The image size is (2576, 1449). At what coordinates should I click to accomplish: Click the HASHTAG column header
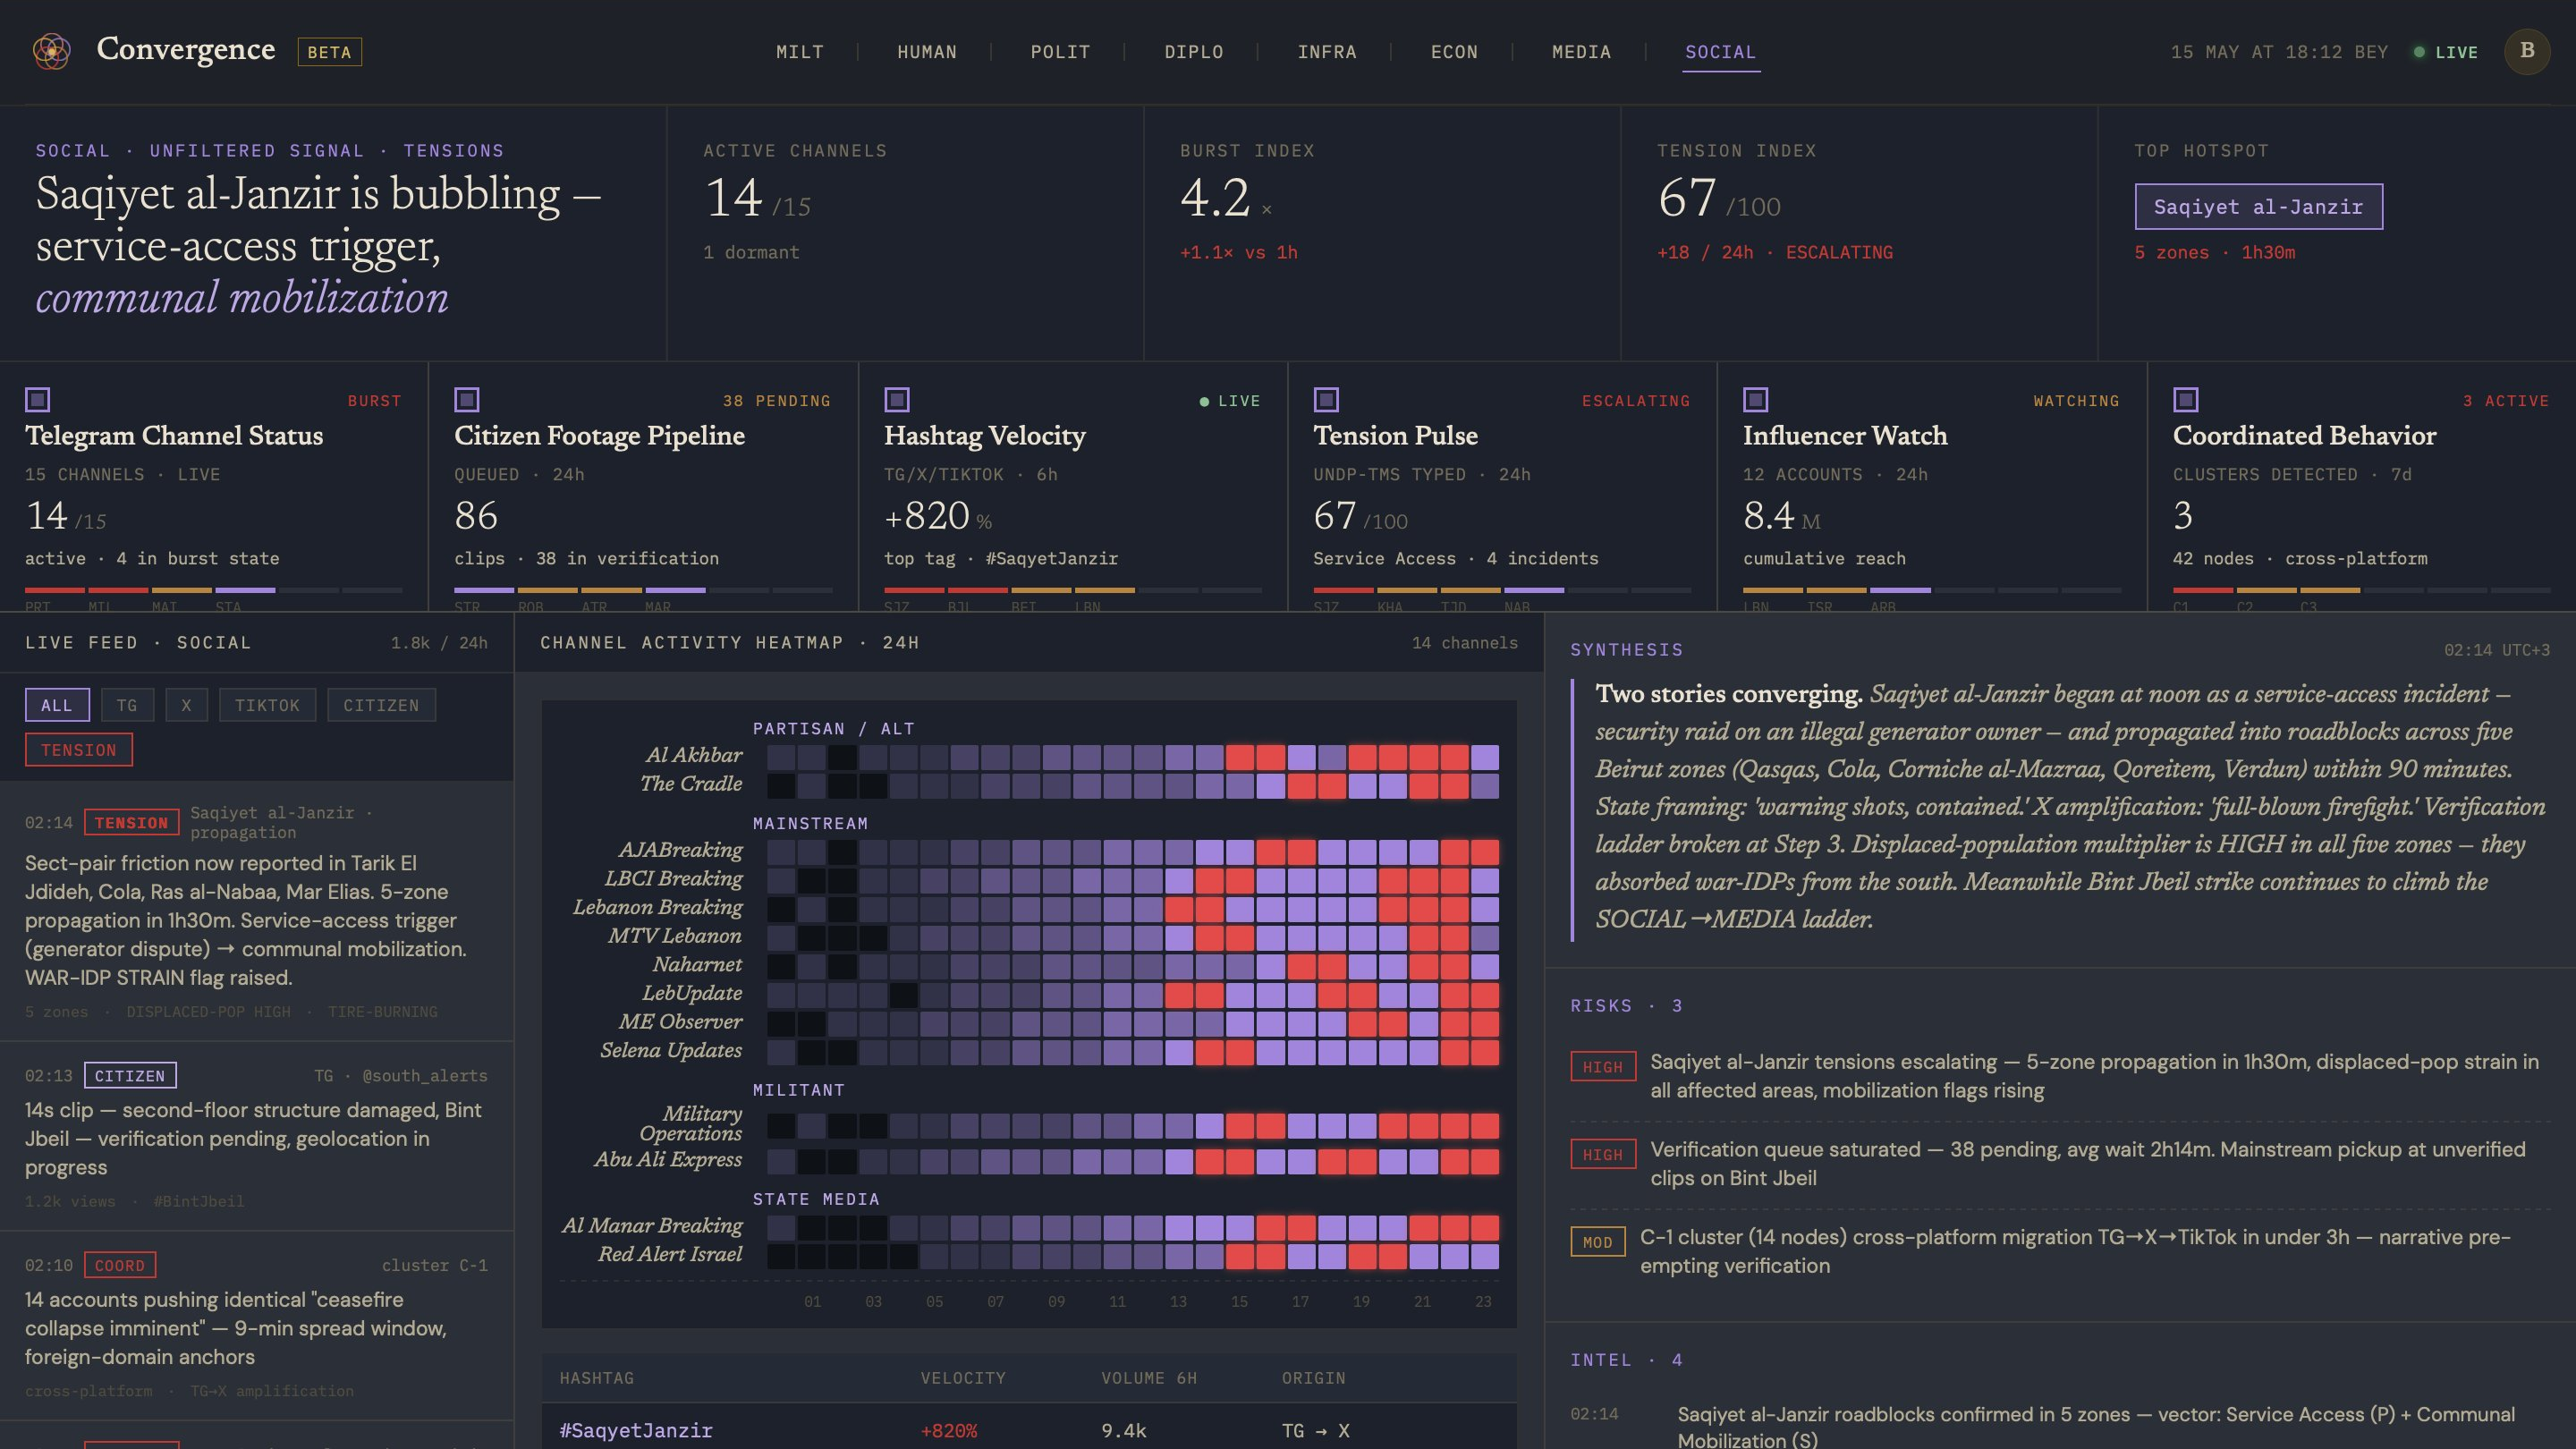(x=597, y=1378)
